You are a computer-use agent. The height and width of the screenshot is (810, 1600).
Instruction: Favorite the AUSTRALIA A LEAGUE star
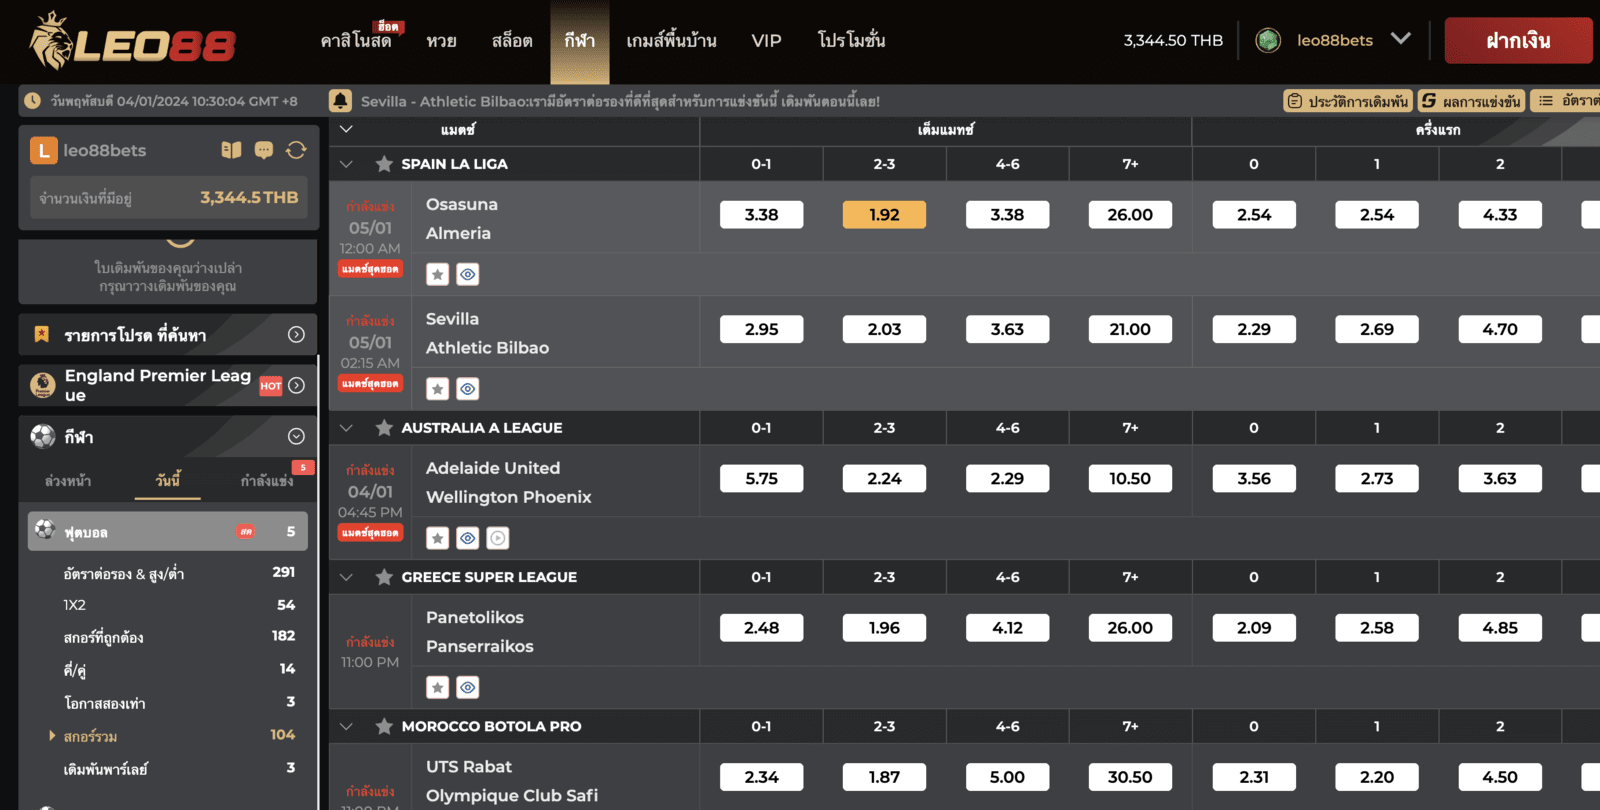384,428
